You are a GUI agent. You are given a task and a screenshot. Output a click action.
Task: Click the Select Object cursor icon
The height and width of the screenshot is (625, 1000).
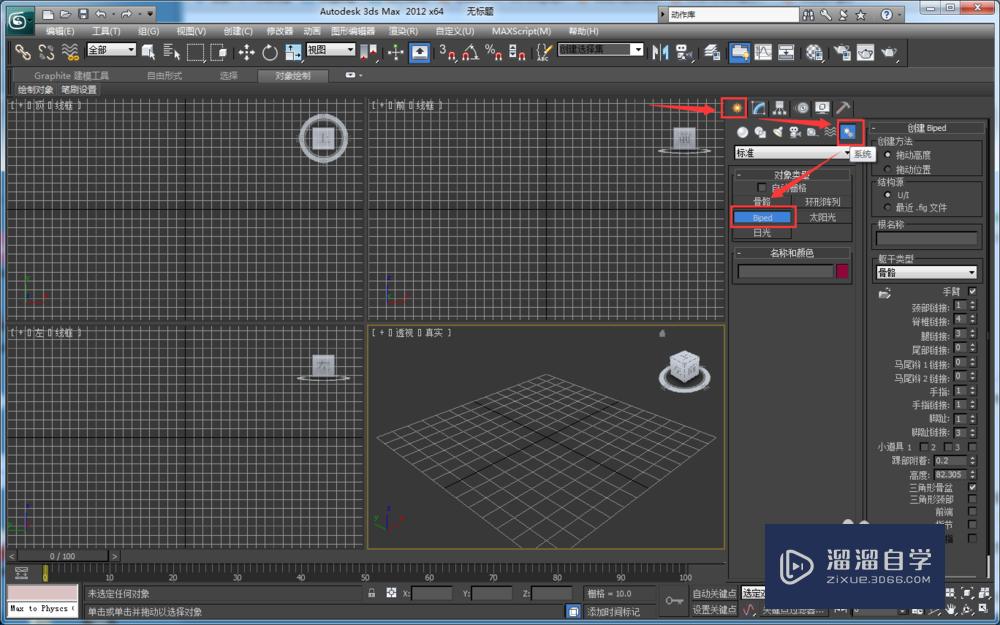[149, 52]
